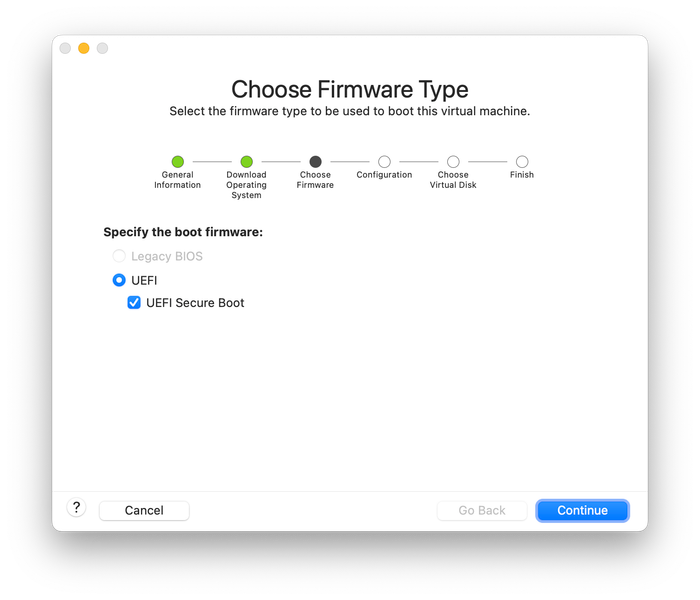Screen dimensions: 700x600
Task: Select the UEFI radio button
Action: [x=119, y=280]
